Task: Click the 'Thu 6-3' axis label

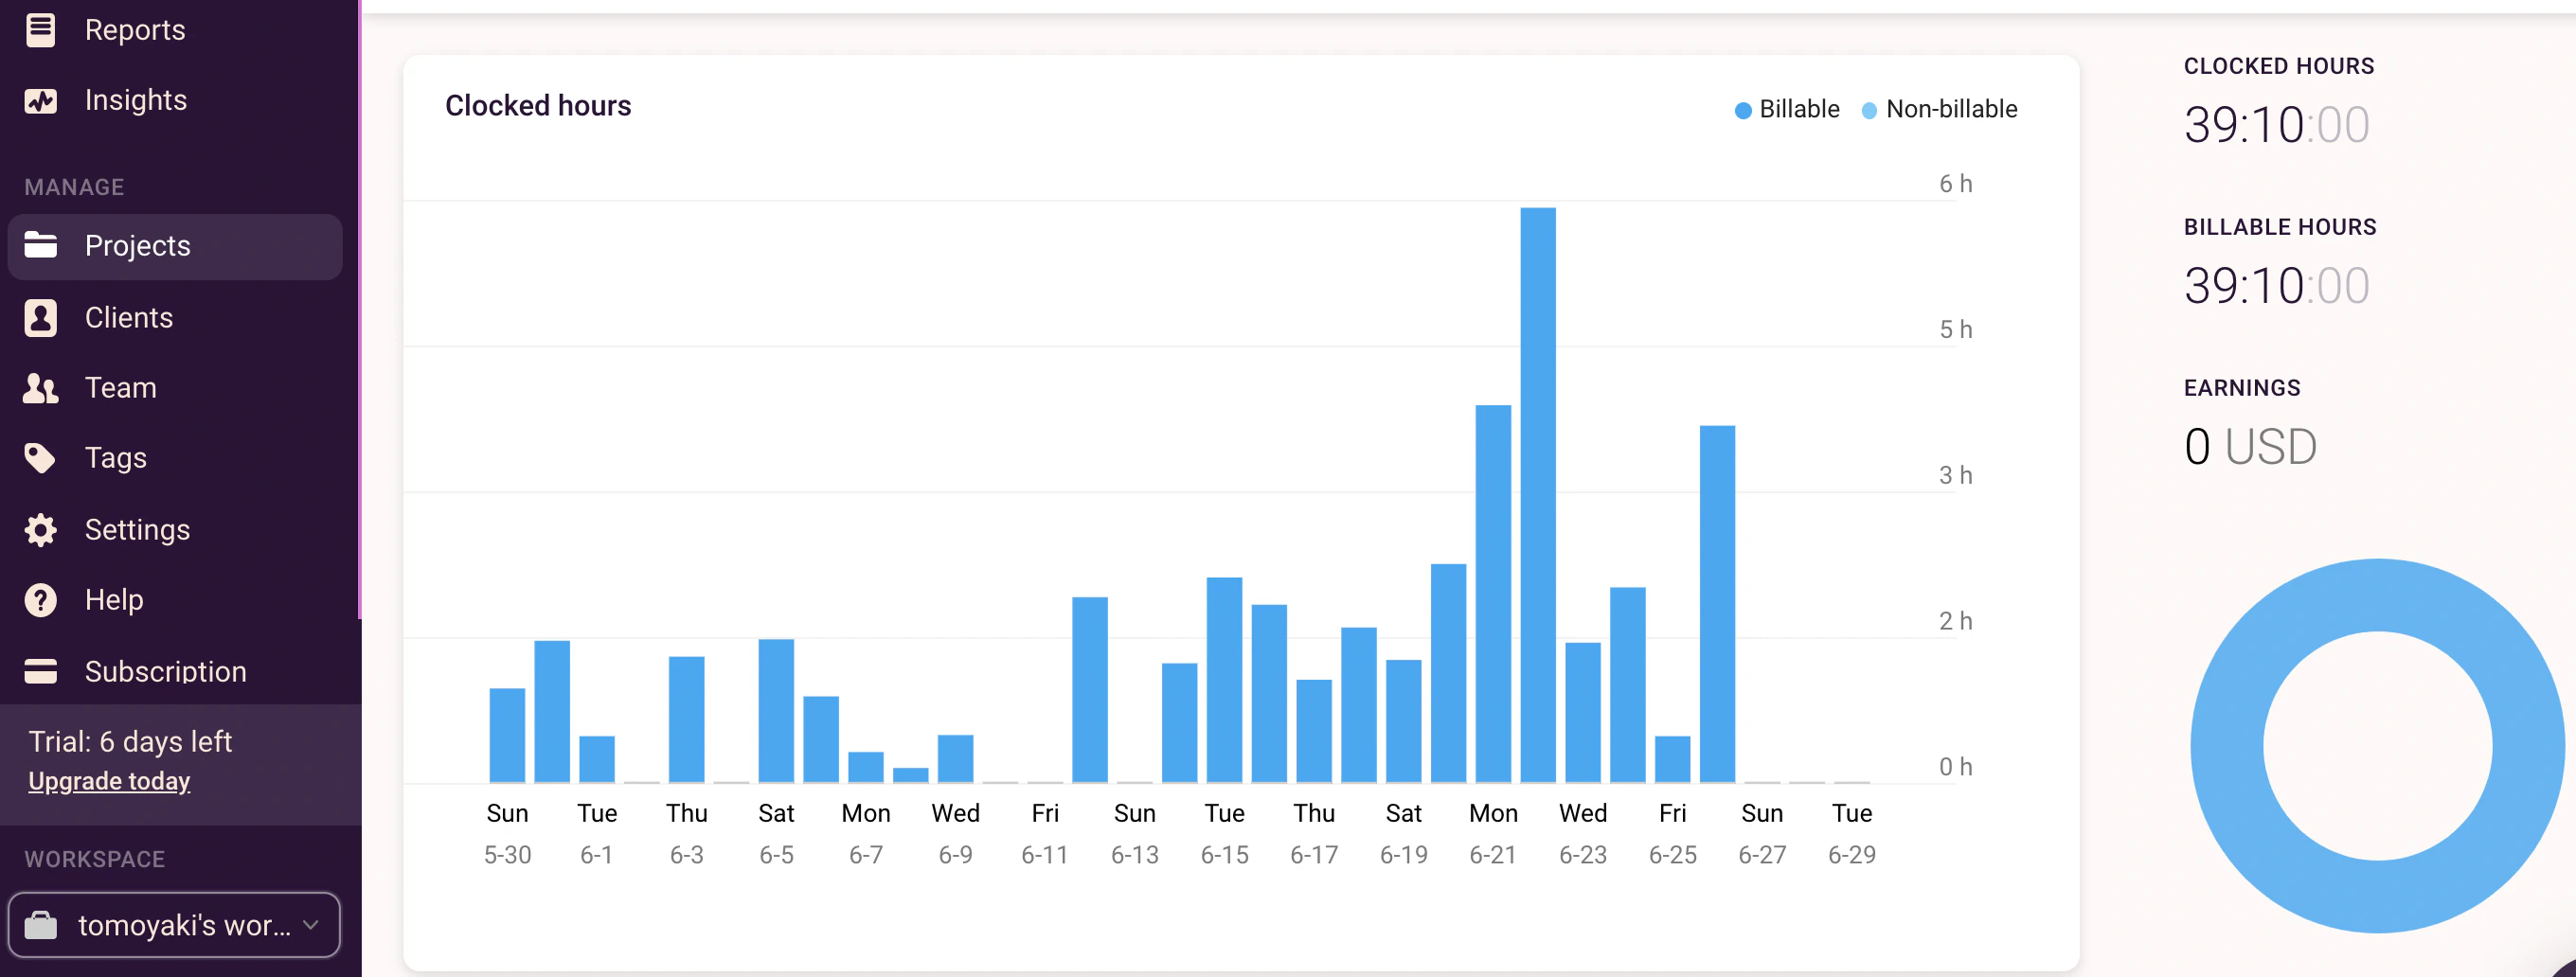Action: pyautogui.click(x=686, y=833)
